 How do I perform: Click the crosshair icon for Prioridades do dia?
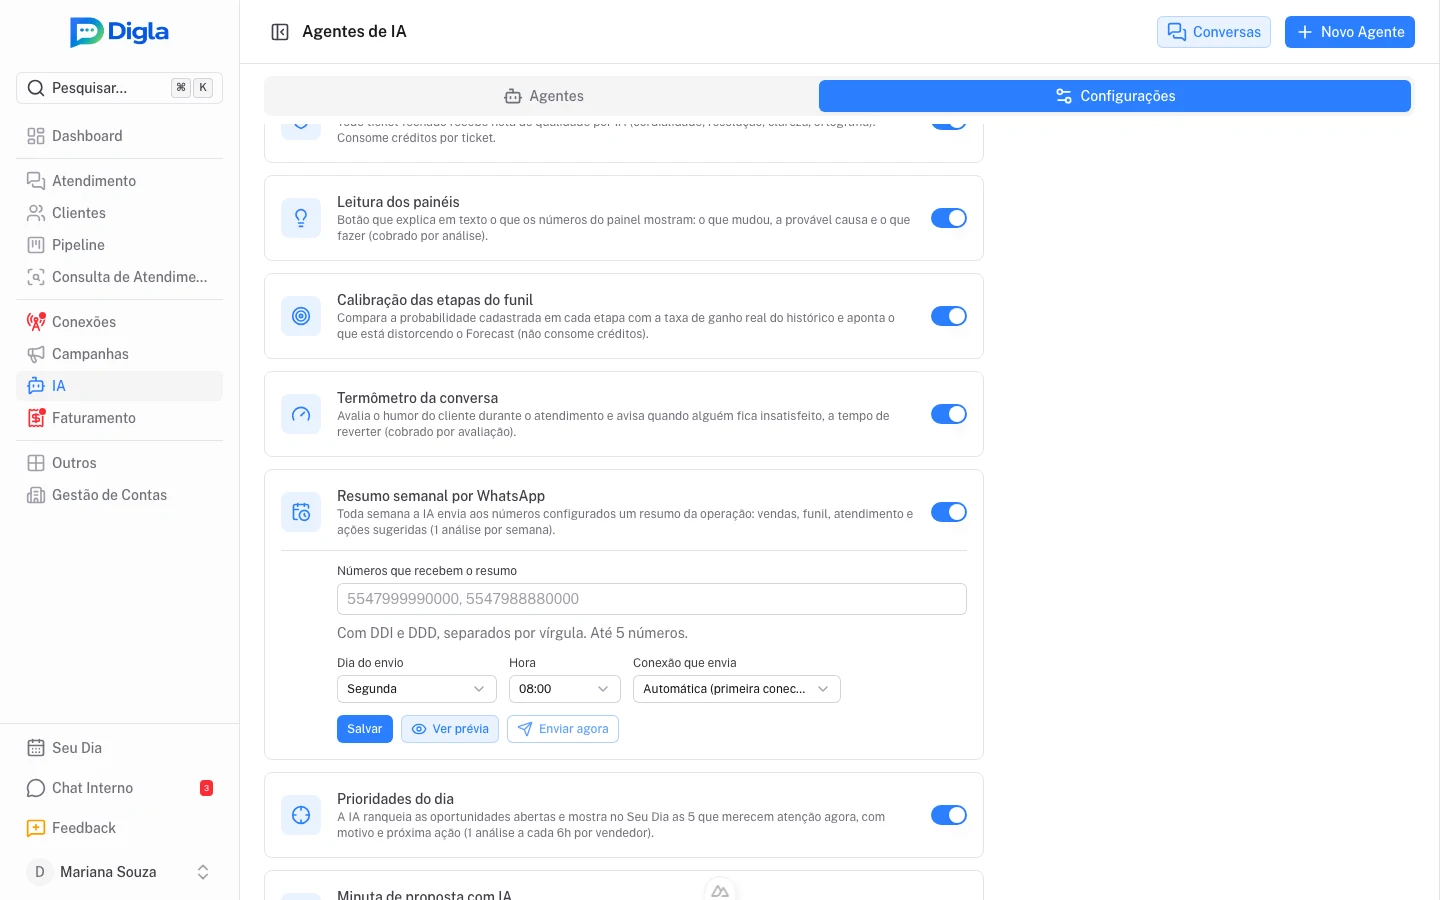(301, 815)
